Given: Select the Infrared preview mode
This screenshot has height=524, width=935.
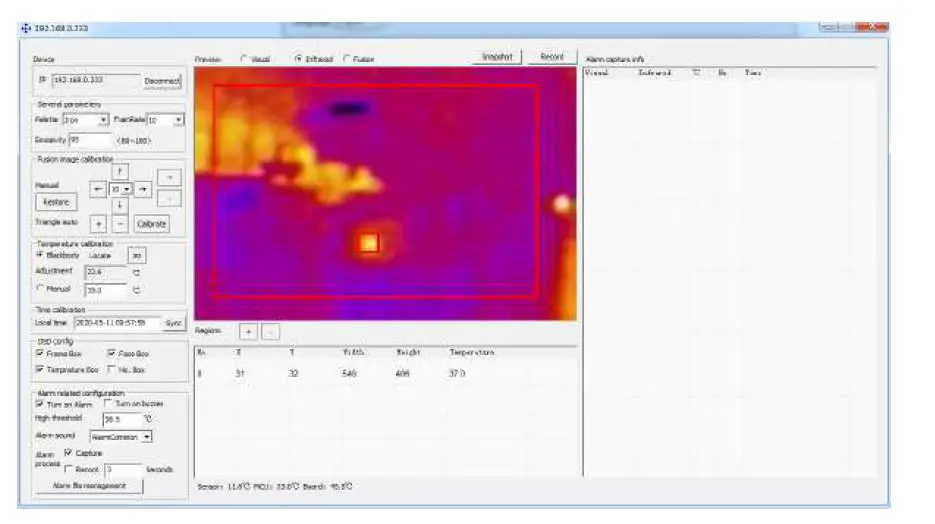Looking at the screenshot, I should pos(299,58).
